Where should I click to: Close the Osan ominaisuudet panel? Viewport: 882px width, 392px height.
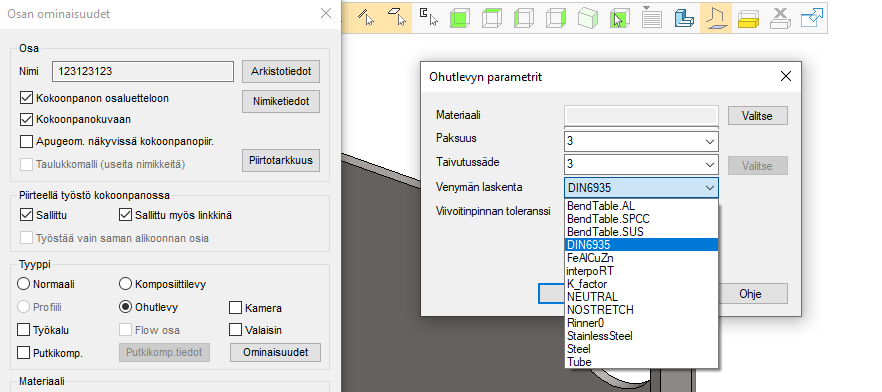click(326, 13)
